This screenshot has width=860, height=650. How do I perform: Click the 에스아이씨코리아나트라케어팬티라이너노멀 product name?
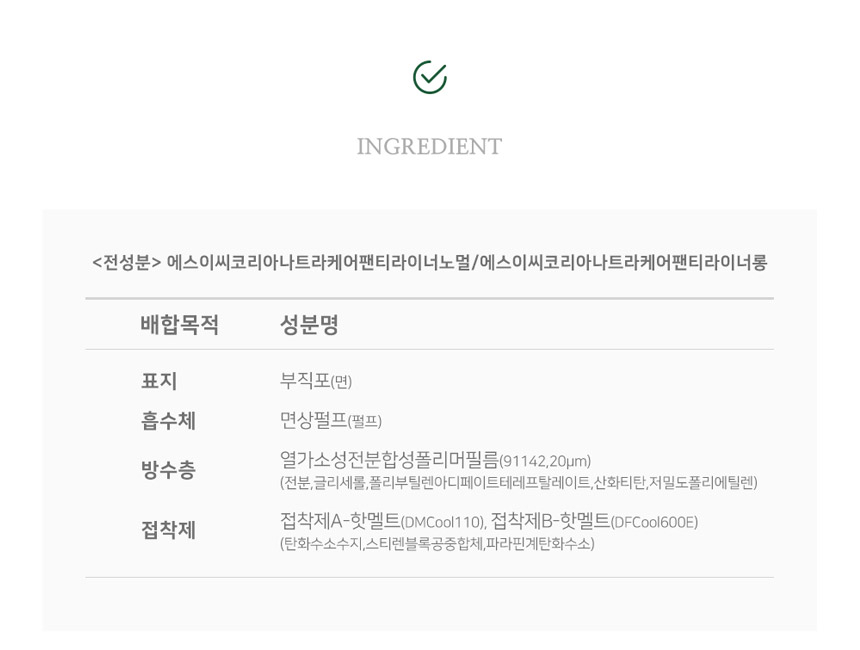(318, 263)
